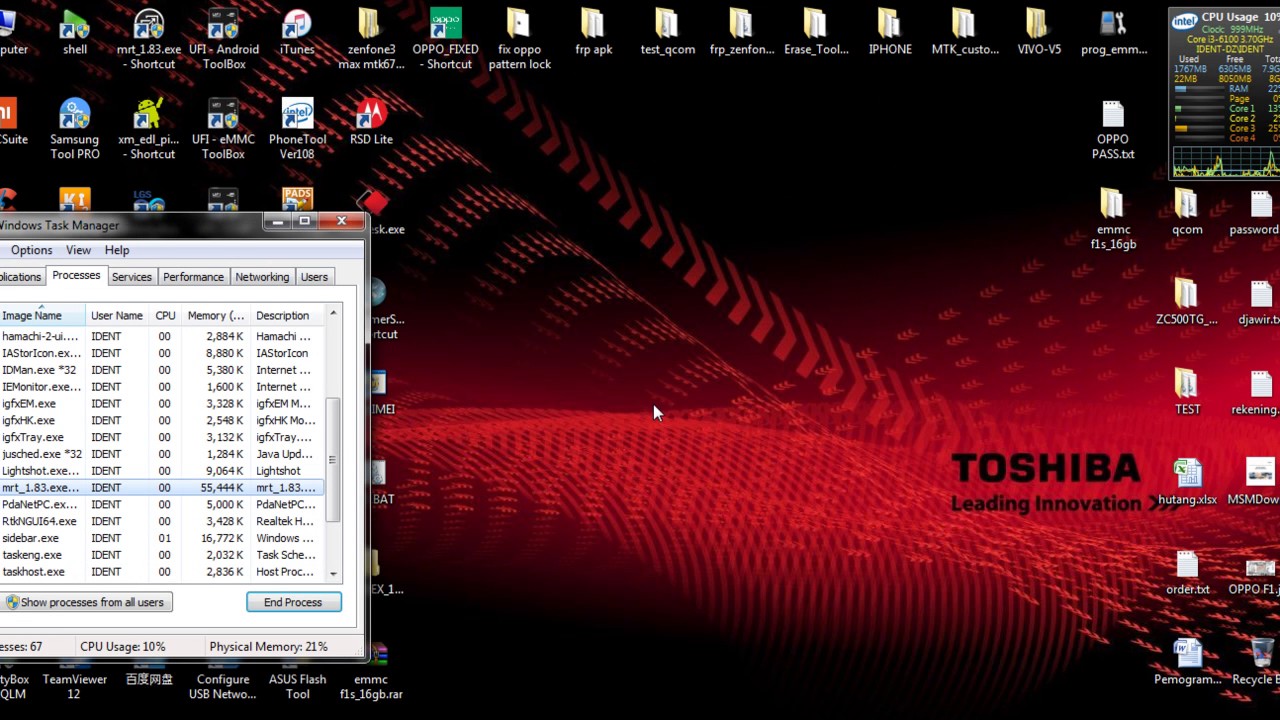Click the Toshiba logo text
This screenshot has width=1280, height=720.
1045,469
